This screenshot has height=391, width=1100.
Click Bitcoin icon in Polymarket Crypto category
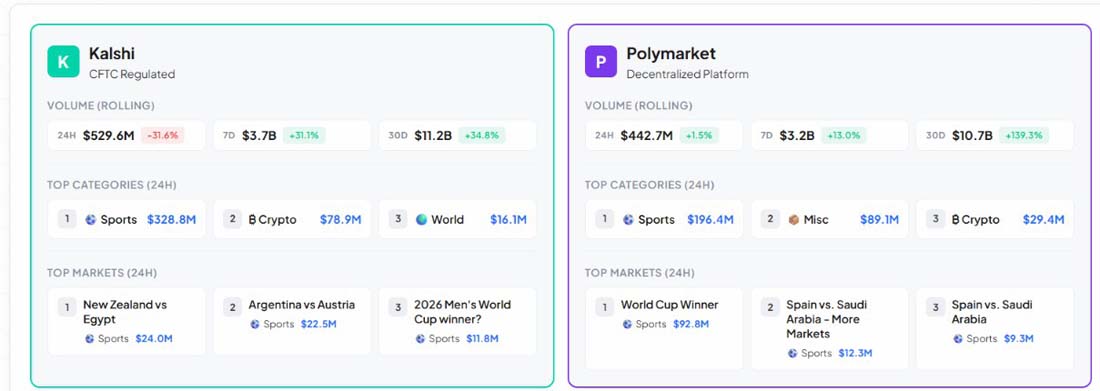[x=955, y=220]
